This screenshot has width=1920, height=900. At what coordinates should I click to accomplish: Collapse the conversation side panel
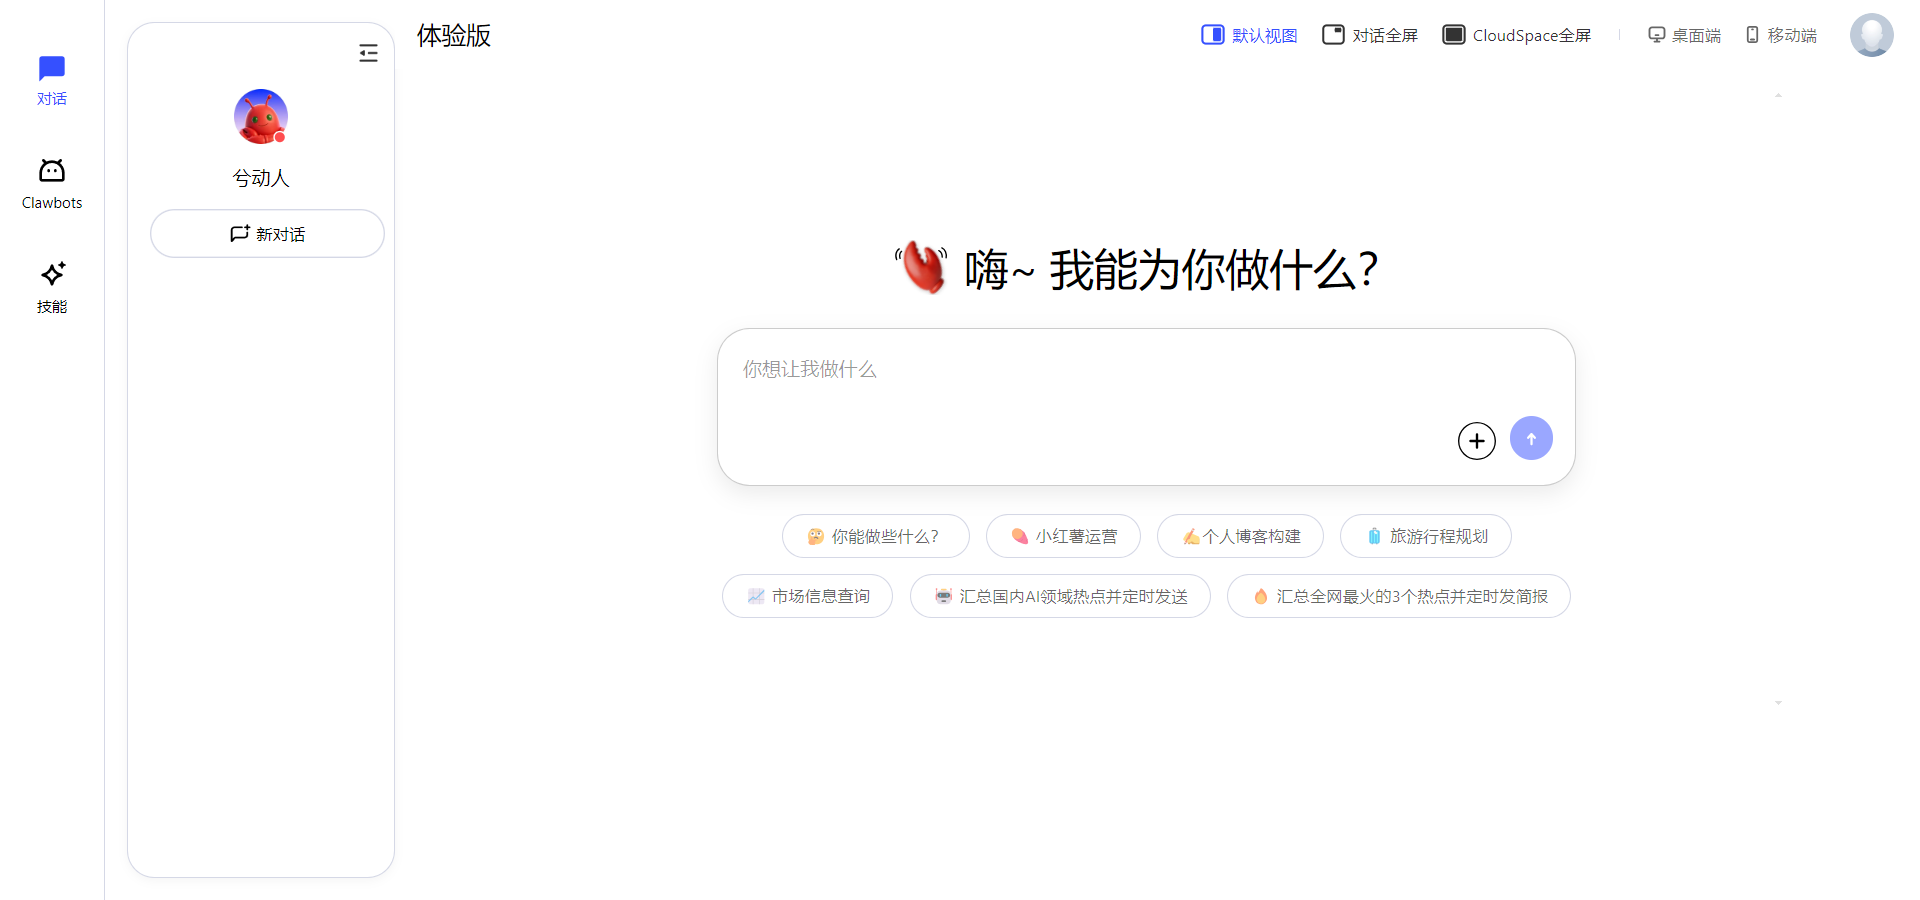(368, 52)
